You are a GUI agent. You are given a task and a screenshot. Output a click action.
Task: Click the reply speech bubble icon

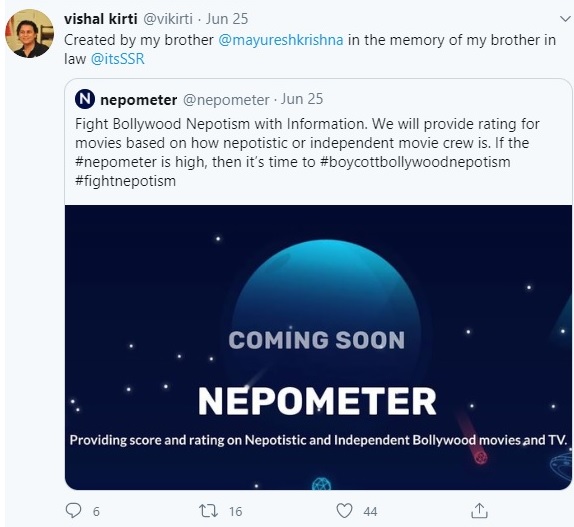click(73, 510)
